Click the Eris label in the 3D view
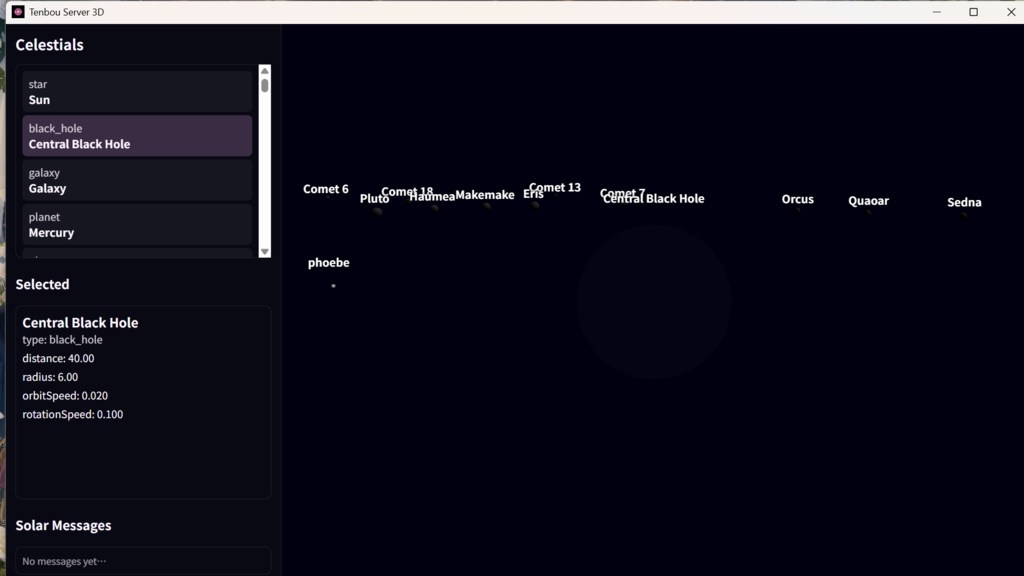This screenshot has height=576, width=1024. tap(532, 194)
